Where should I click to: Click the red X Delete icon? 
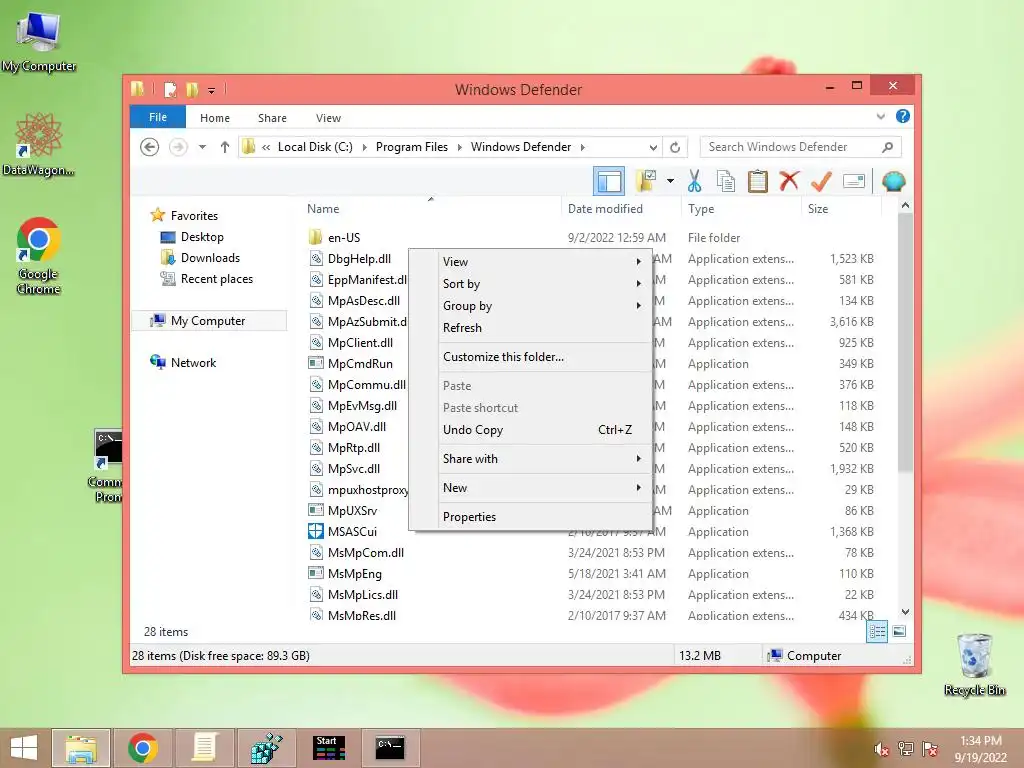[x=789, y=181]
